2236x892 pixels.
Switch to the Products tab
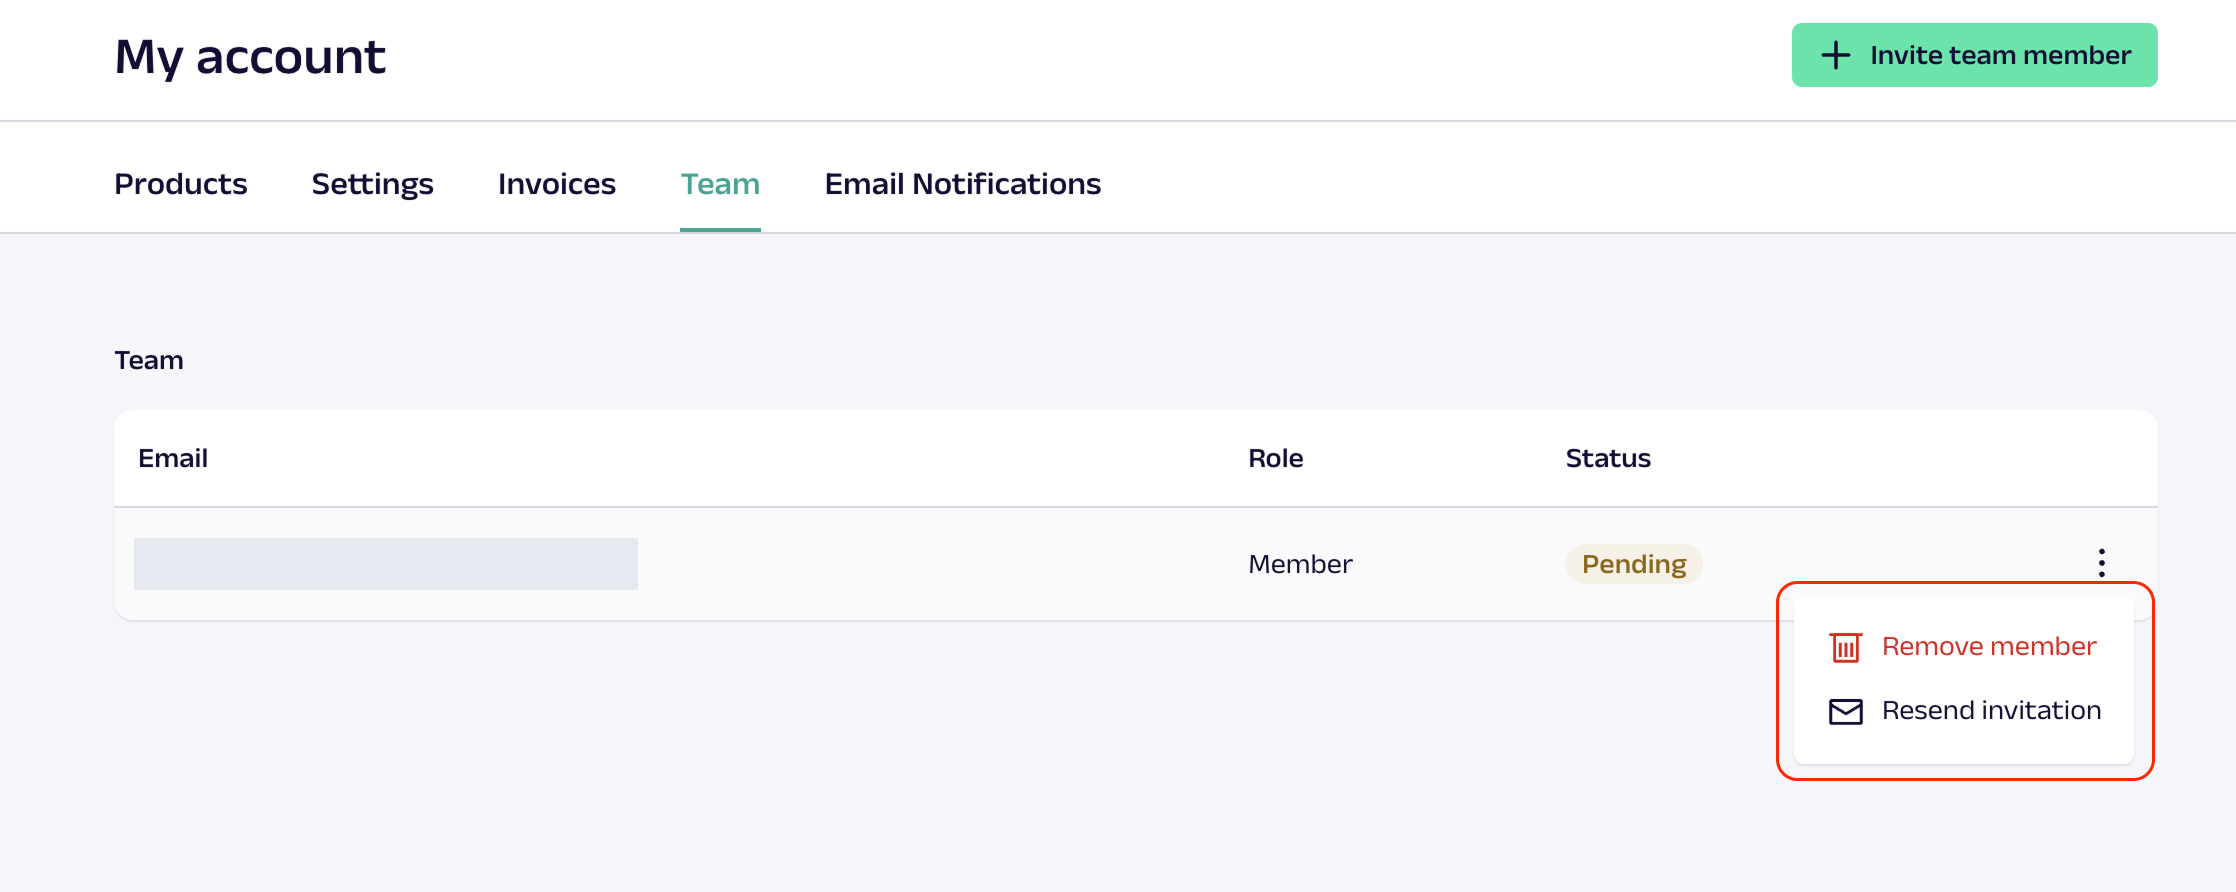coord(181,184)
